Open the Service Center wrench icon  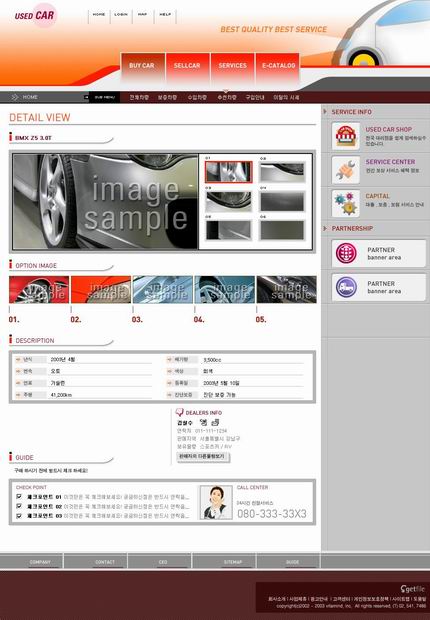tap(346, 170)
